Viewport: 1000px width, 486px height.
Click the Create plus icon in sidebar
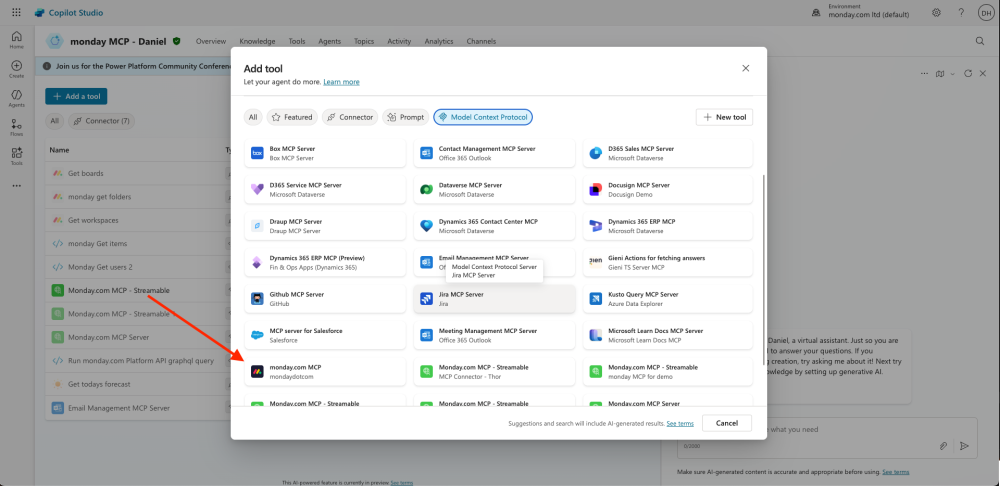[16, 68]
